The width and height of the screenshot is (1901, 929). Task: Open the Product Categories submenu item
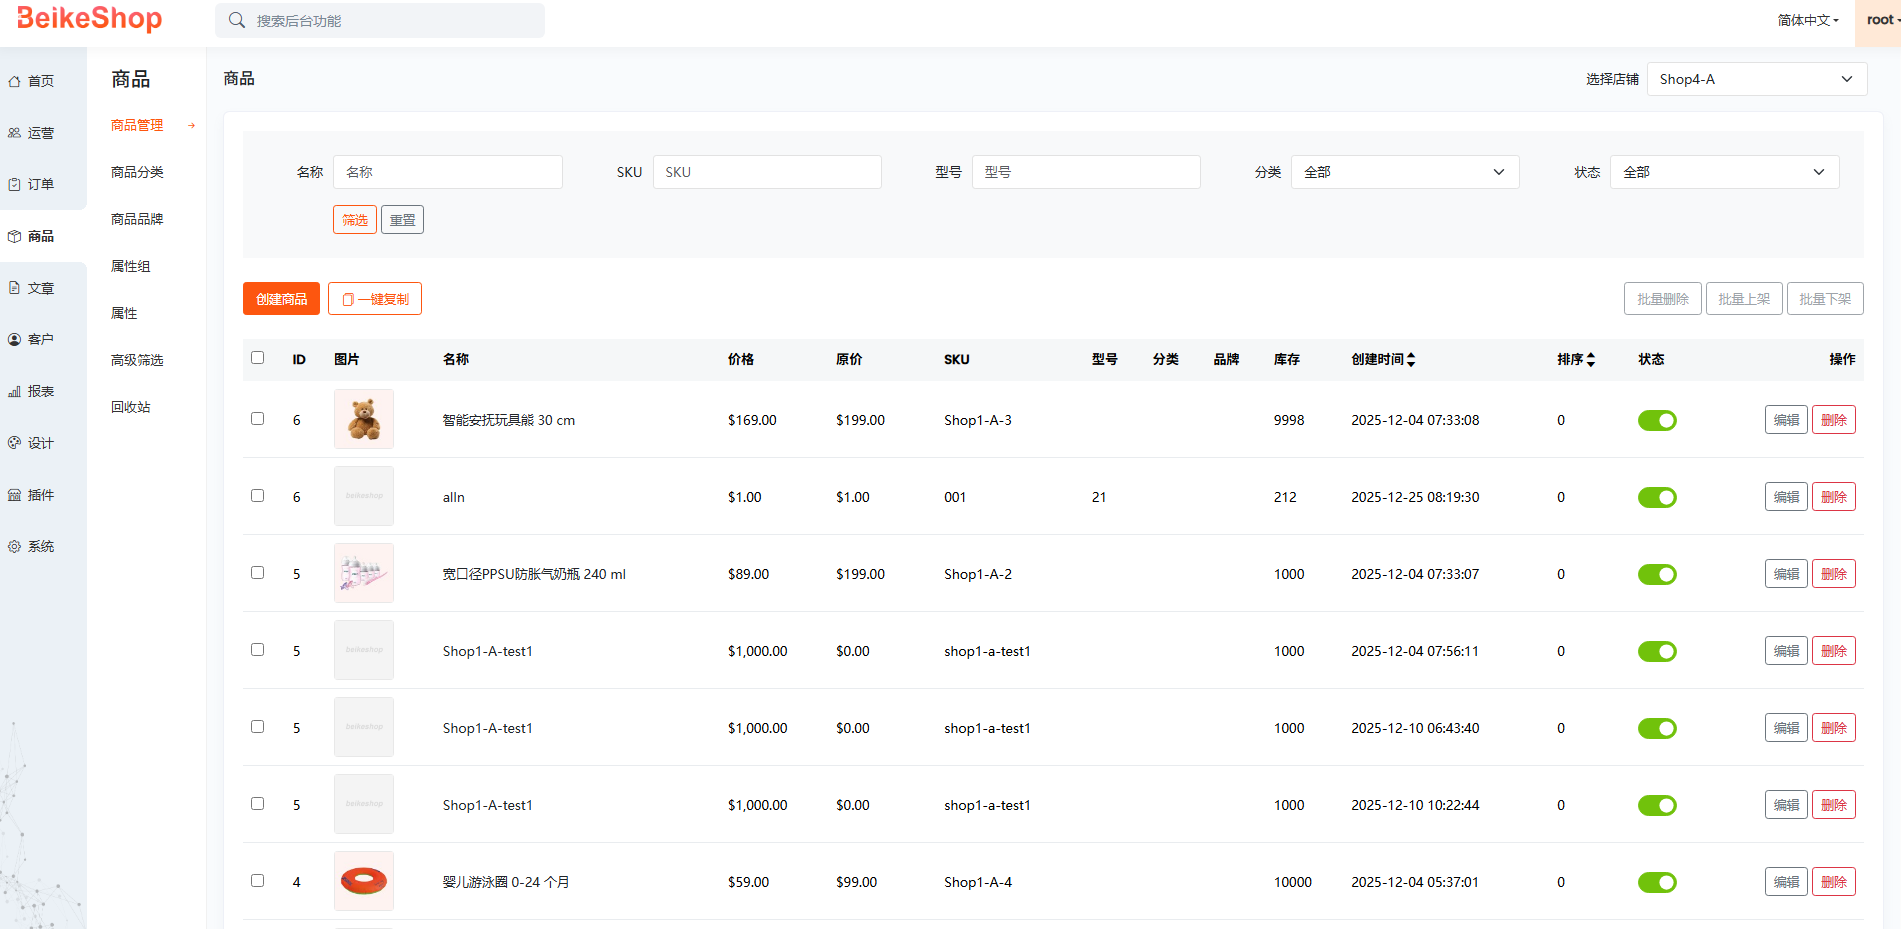pyautogui.click(x=137, y=172)
